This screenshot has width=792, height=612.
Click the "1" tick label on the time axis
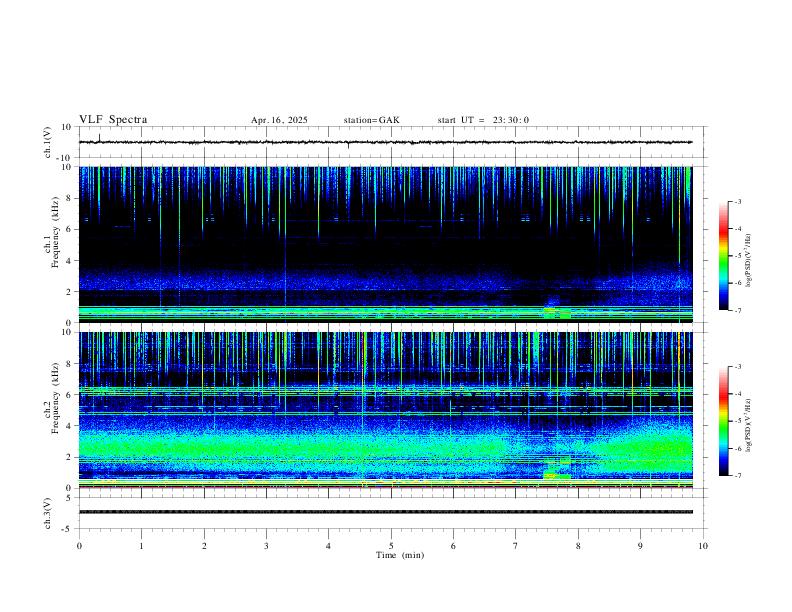click(141, 546)
